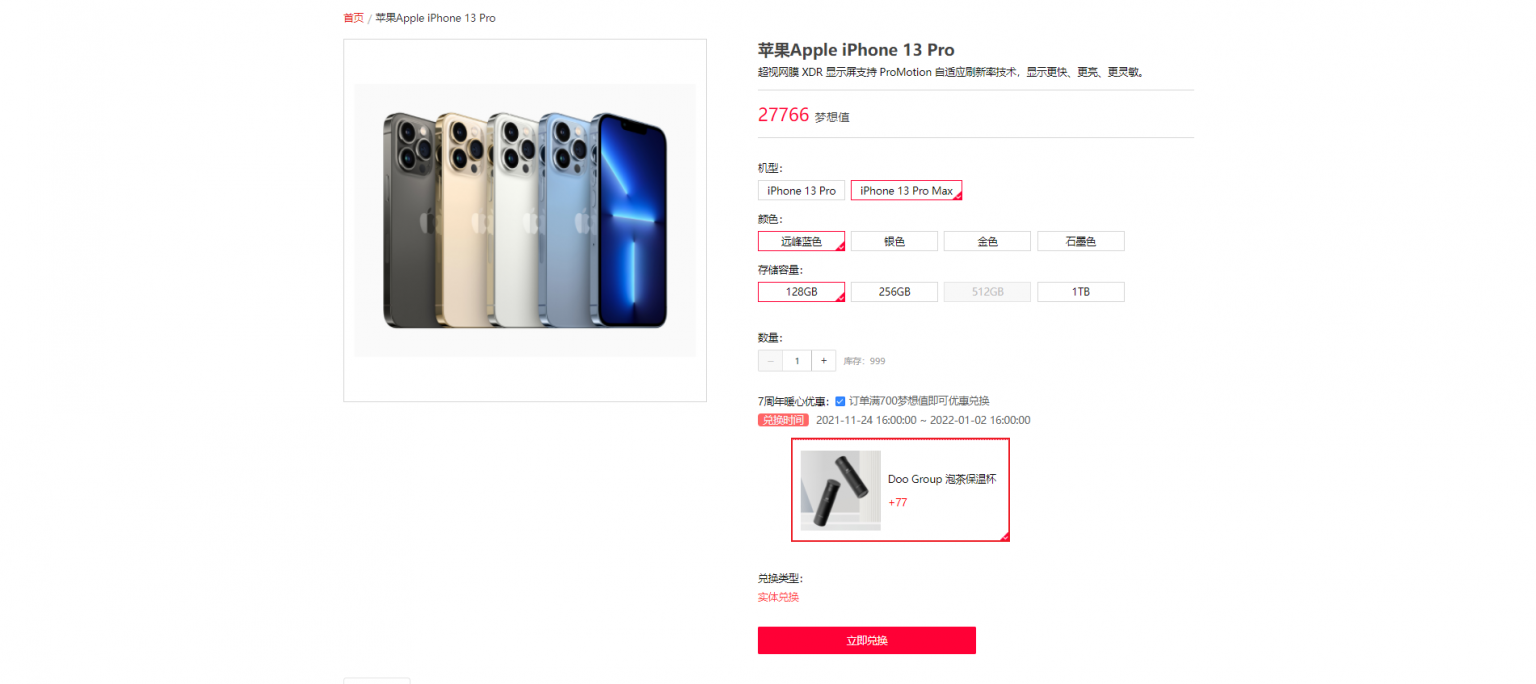The height and width of the screenshot is (684, 1536).
Task: Select 128GB storage capacity
Action: [x=801, y=292]
